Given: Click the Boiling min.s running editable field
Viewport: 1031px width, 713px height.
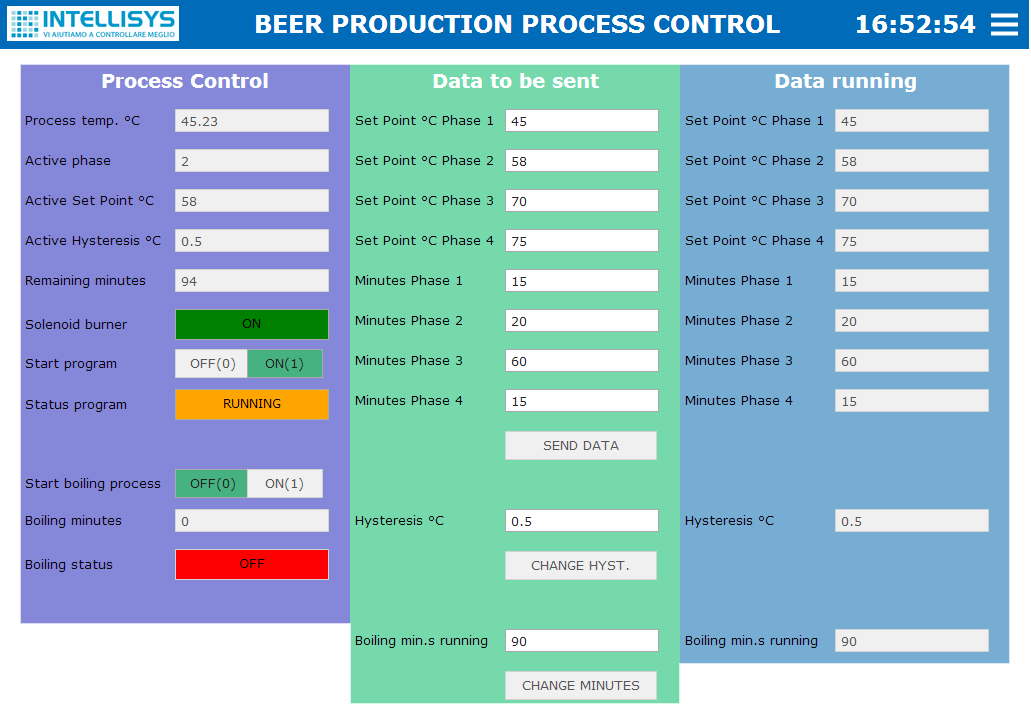Looking at the screenshot, I should (x=581, y=640).
